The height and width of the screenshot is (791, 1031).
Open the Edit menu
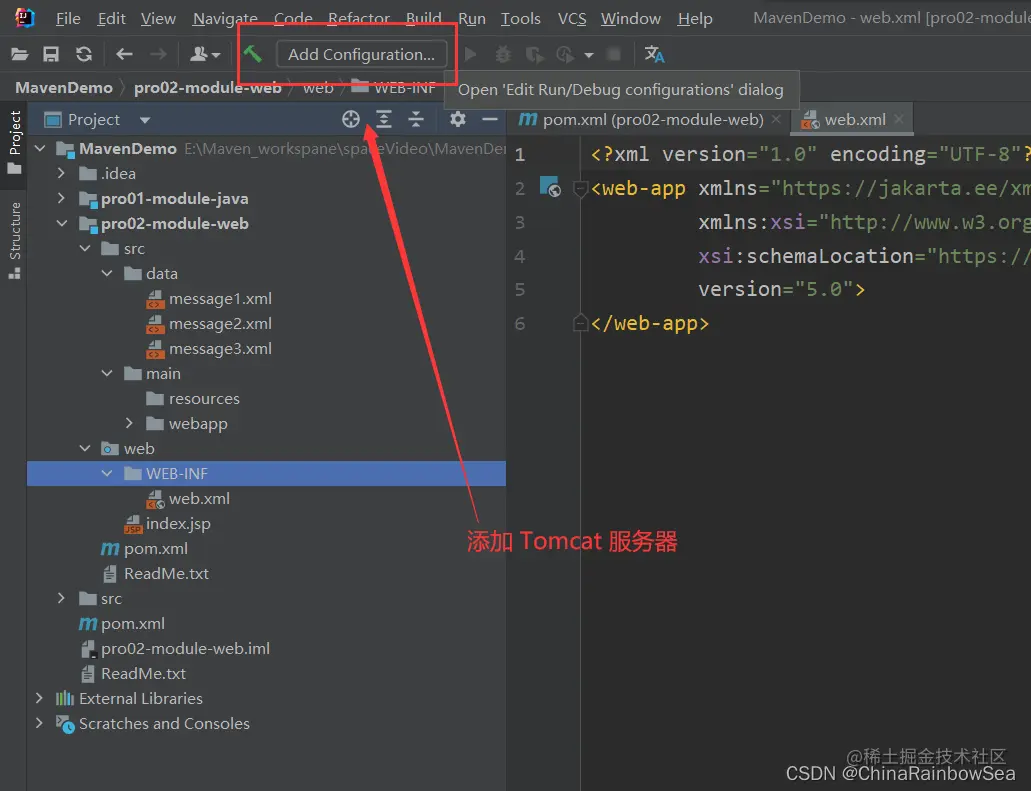(111, 19)
